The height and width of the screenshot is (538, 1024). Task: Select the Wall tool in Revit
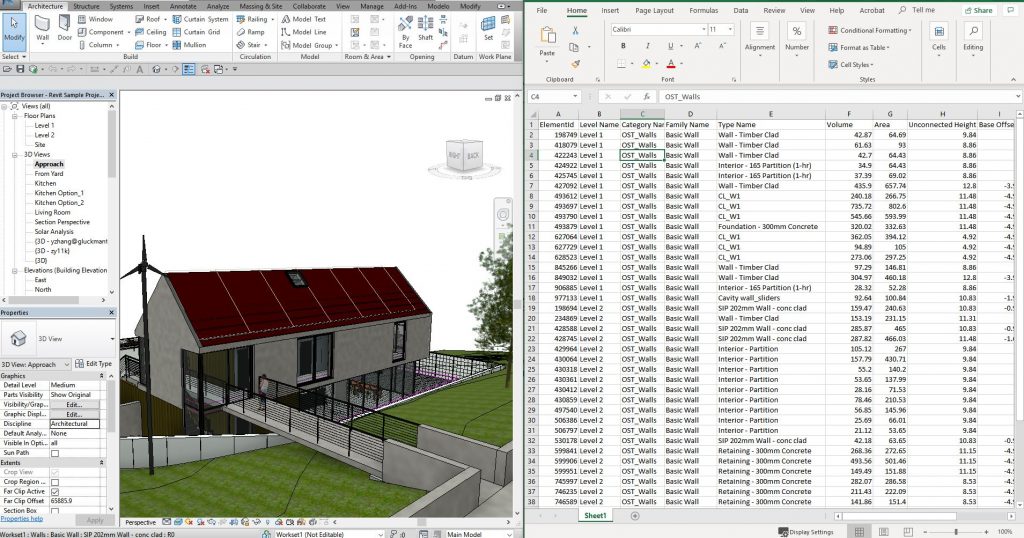pos(42,28)
